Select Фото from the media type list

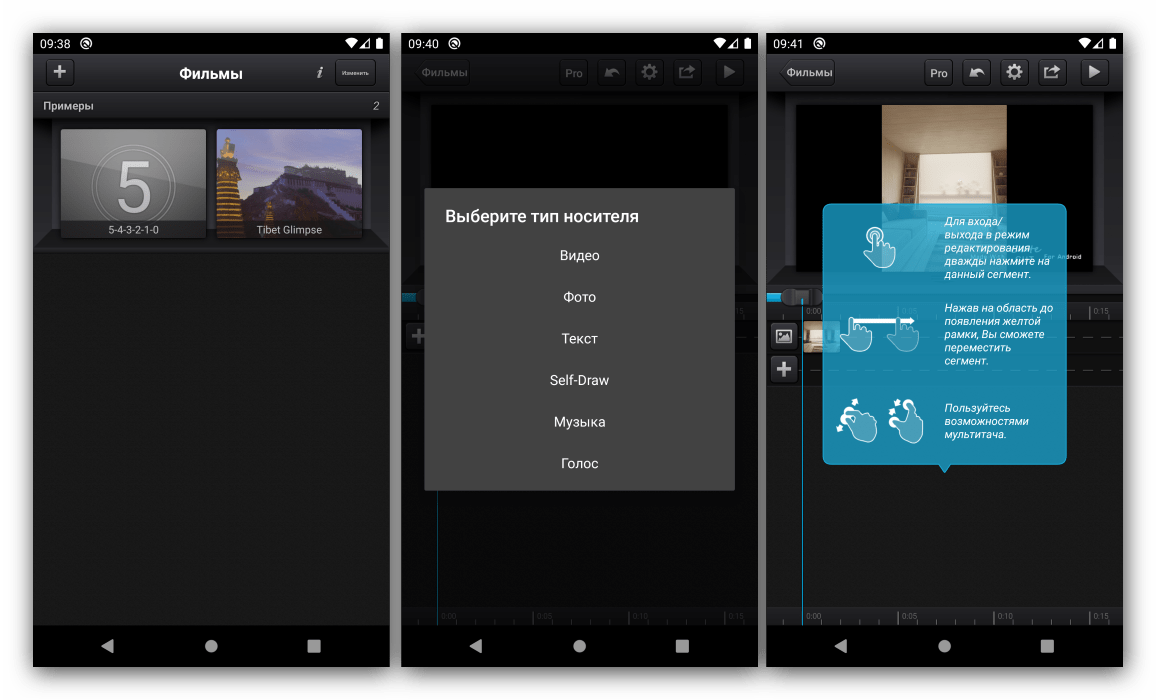point(579,297)
